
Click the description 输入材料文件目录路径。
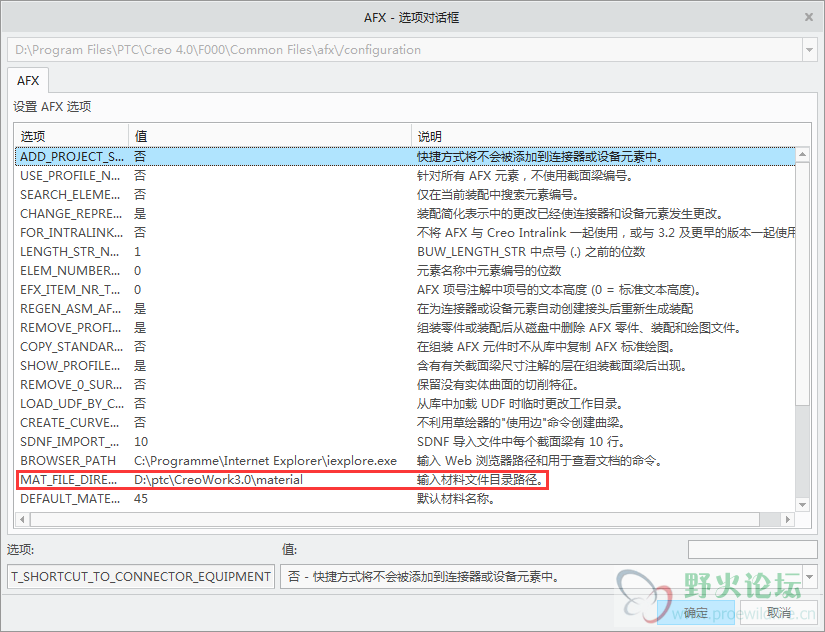[x=480, y=479]
